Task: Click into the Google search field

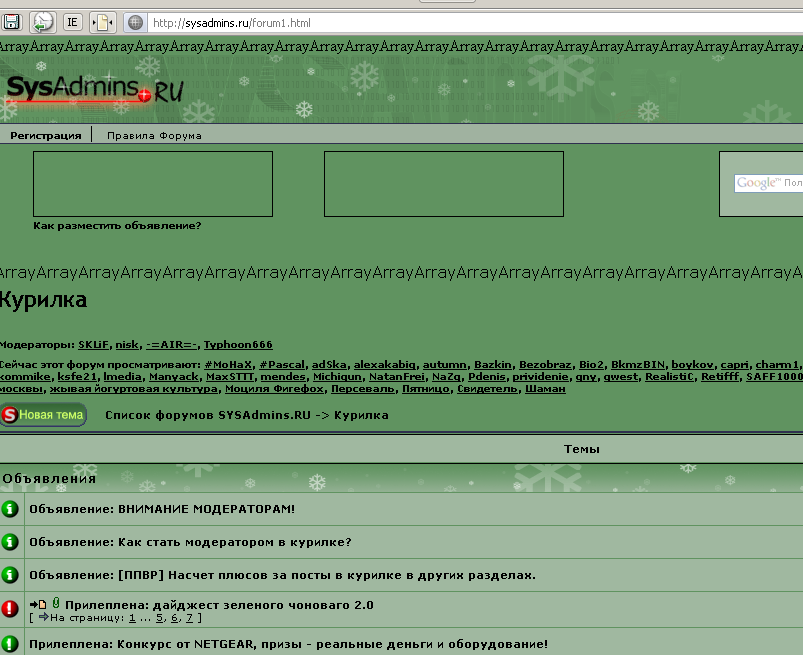Action: (x=769, y=183)
